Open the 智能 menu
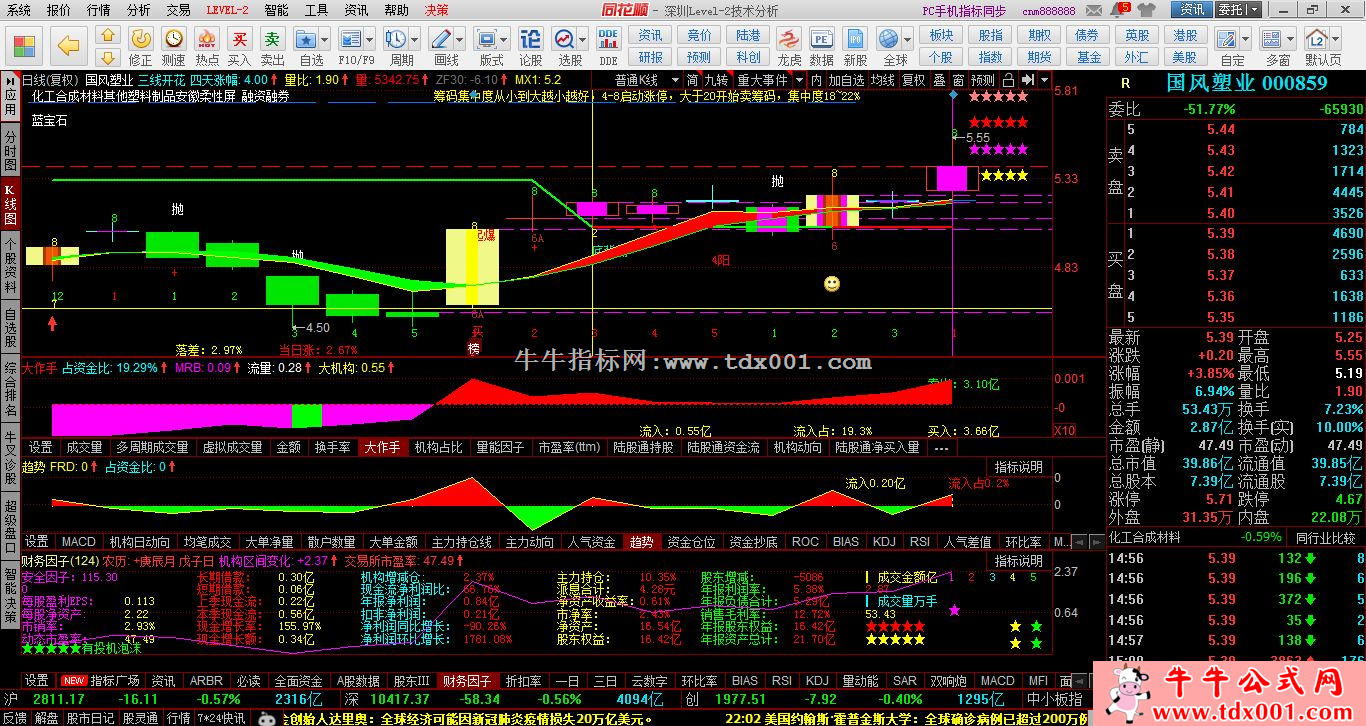The image size is (1366, 726). 277,9
